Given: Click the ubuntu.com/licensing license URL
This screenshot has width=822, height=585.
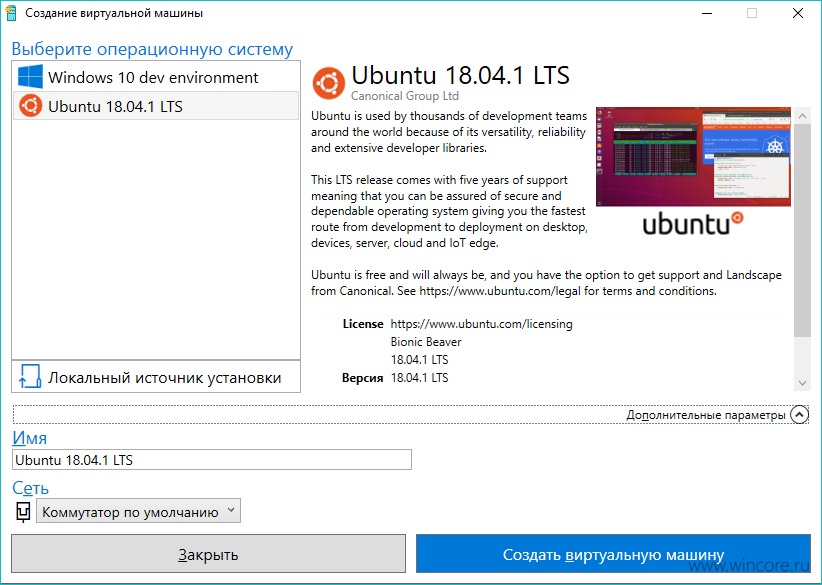Looking at the screenshot, I should tap(481, 324).
